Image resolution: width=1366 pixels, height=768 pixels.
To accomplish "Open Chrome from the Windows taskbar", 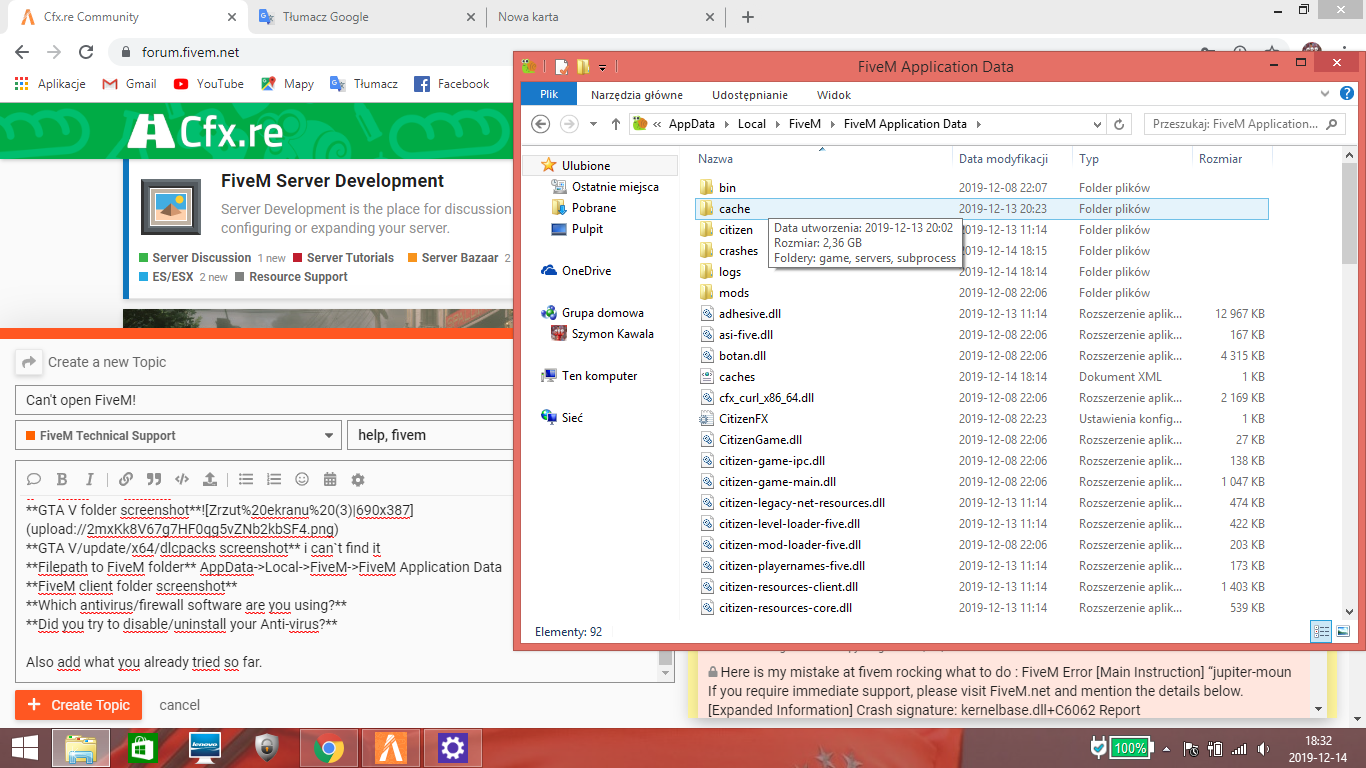I will pyautogui.click(x=327, y=748).
